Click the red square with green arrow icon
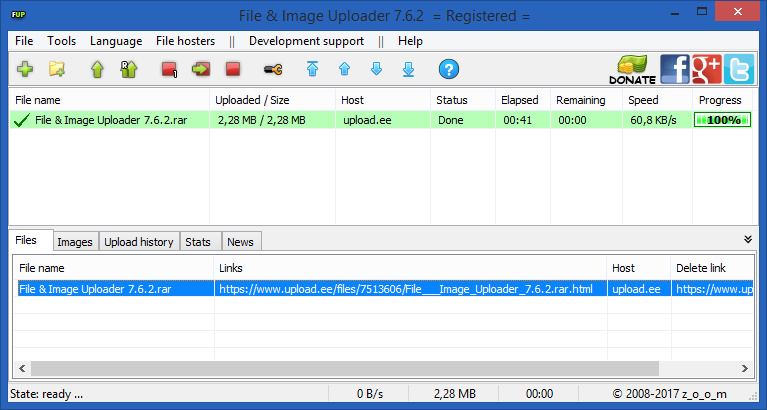Viewport: 767px width, 410px height. coord(201,69)
